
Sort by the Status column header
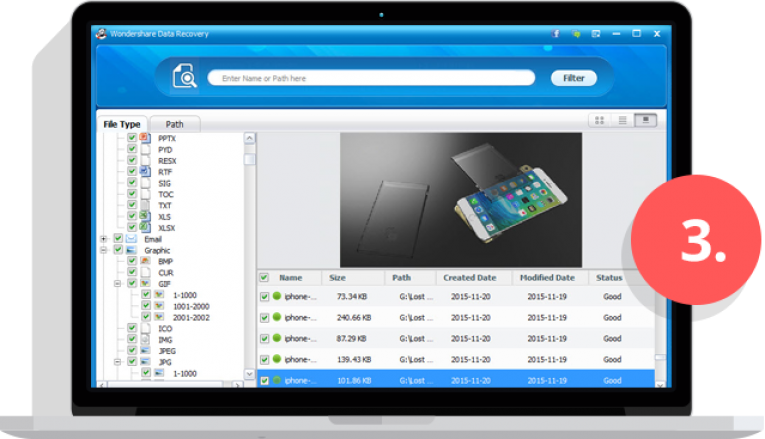[x=609, y=278]
